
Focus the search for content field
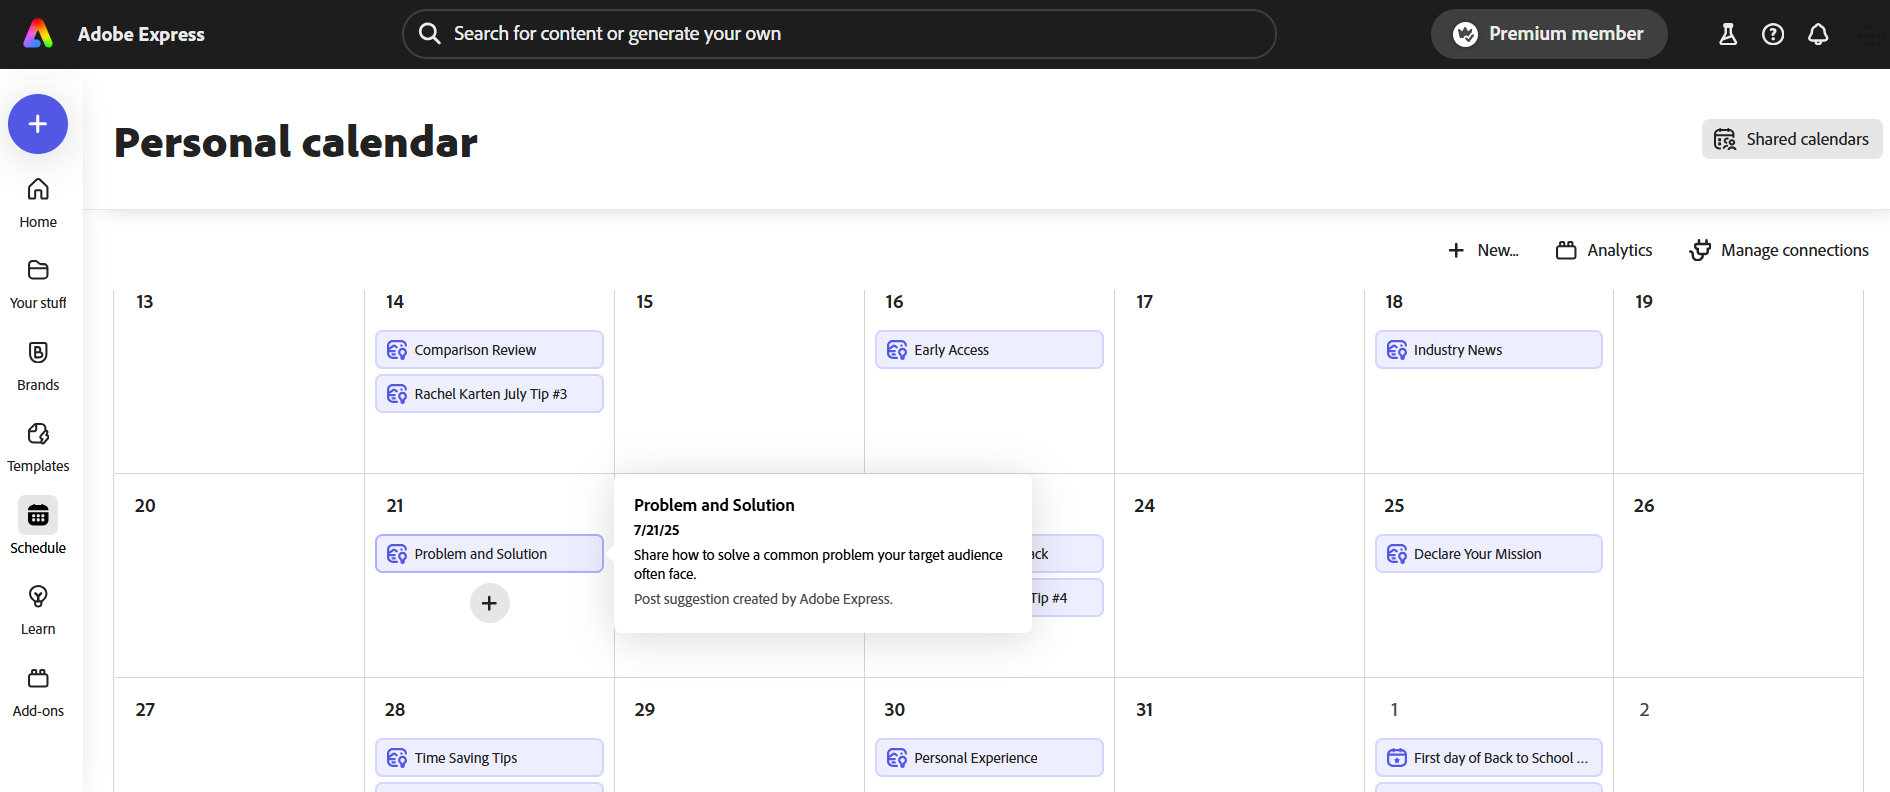tap(839, 34)
